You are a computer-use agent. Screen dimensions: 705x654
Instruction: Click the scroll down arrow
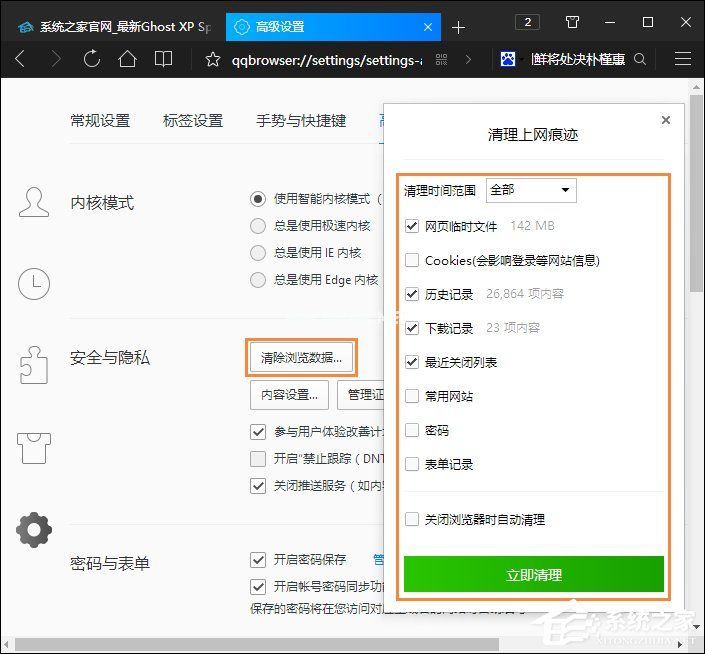tap(696, 626)
